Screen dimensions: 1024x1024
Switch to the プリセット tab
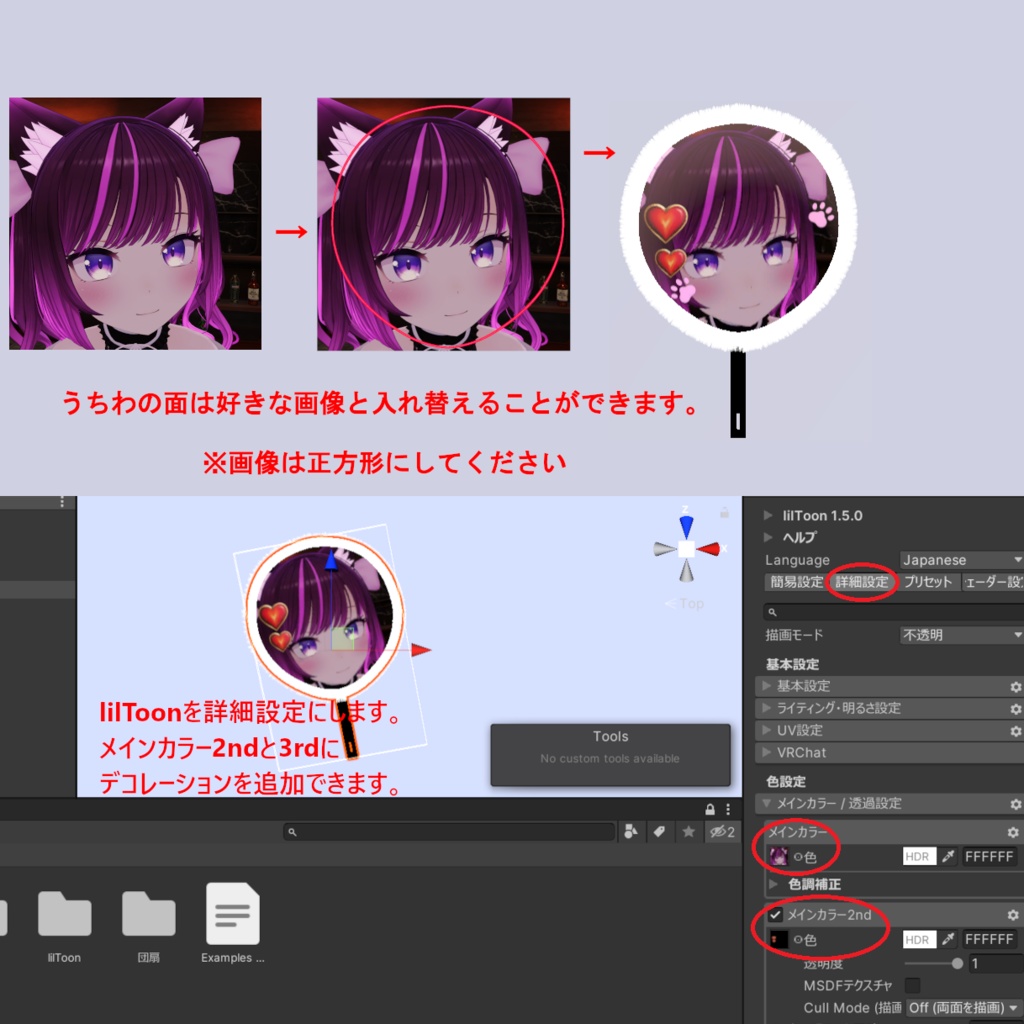point(928,582)
